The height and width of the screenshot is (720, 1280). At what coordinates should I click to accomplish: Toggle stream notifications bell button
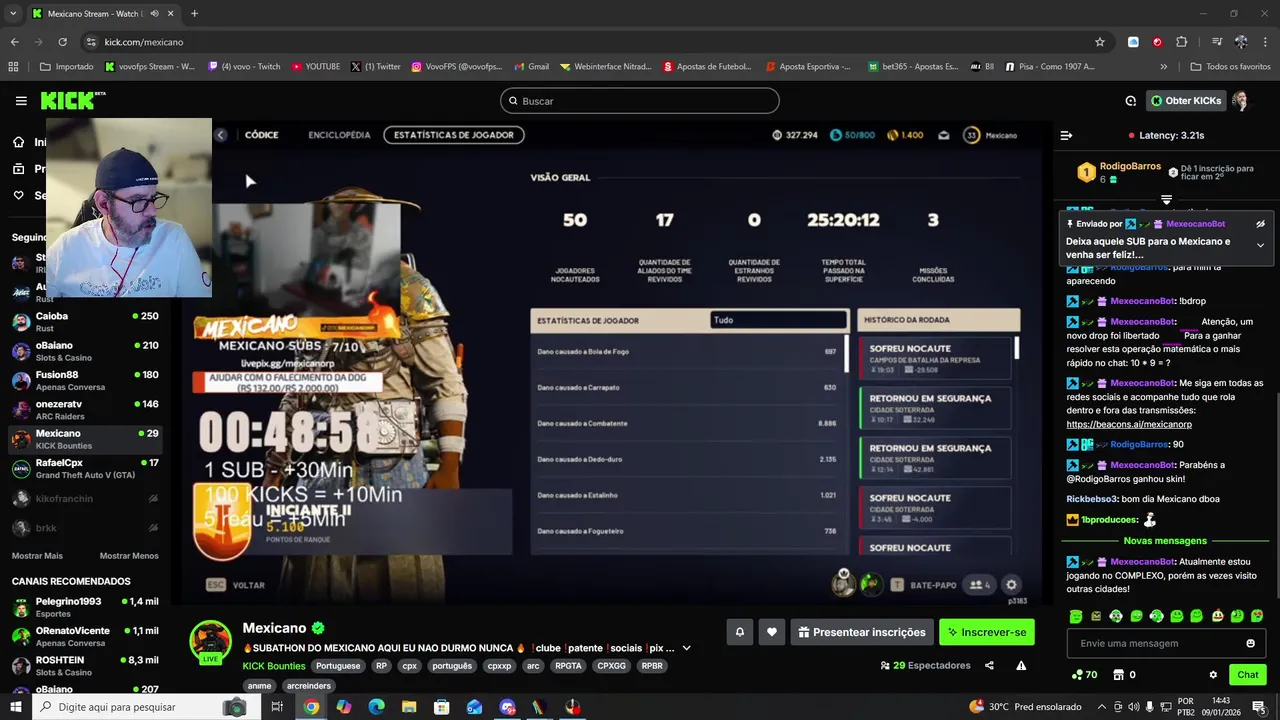[740, 632]
